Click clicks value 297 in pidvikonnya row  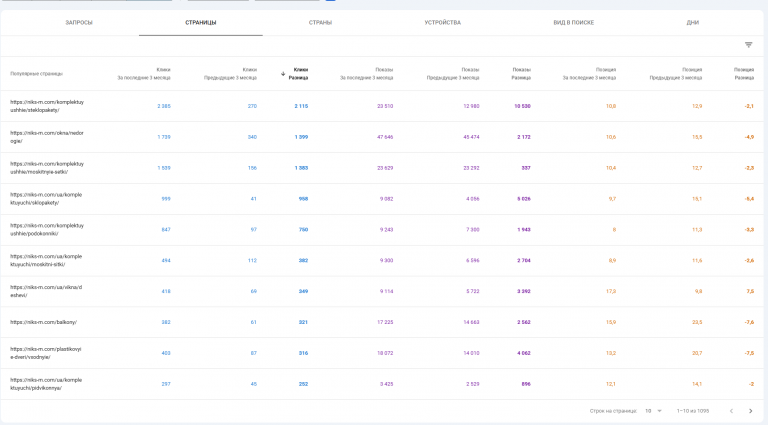pos(166,384)
